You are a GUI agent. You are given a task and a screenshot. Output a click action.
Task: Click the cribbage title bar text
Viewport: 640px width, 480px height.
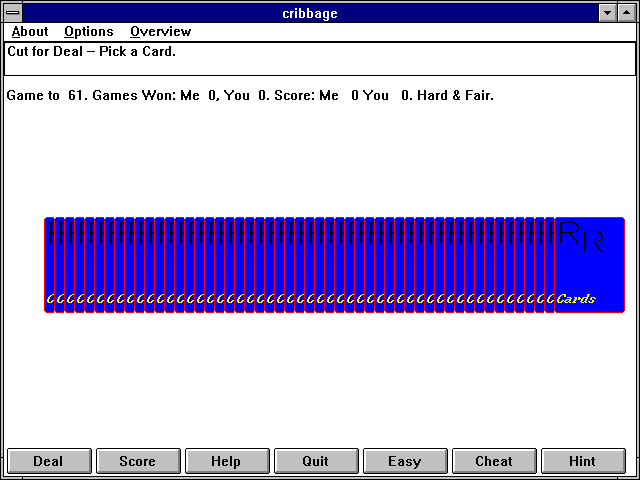click(310, 13)
